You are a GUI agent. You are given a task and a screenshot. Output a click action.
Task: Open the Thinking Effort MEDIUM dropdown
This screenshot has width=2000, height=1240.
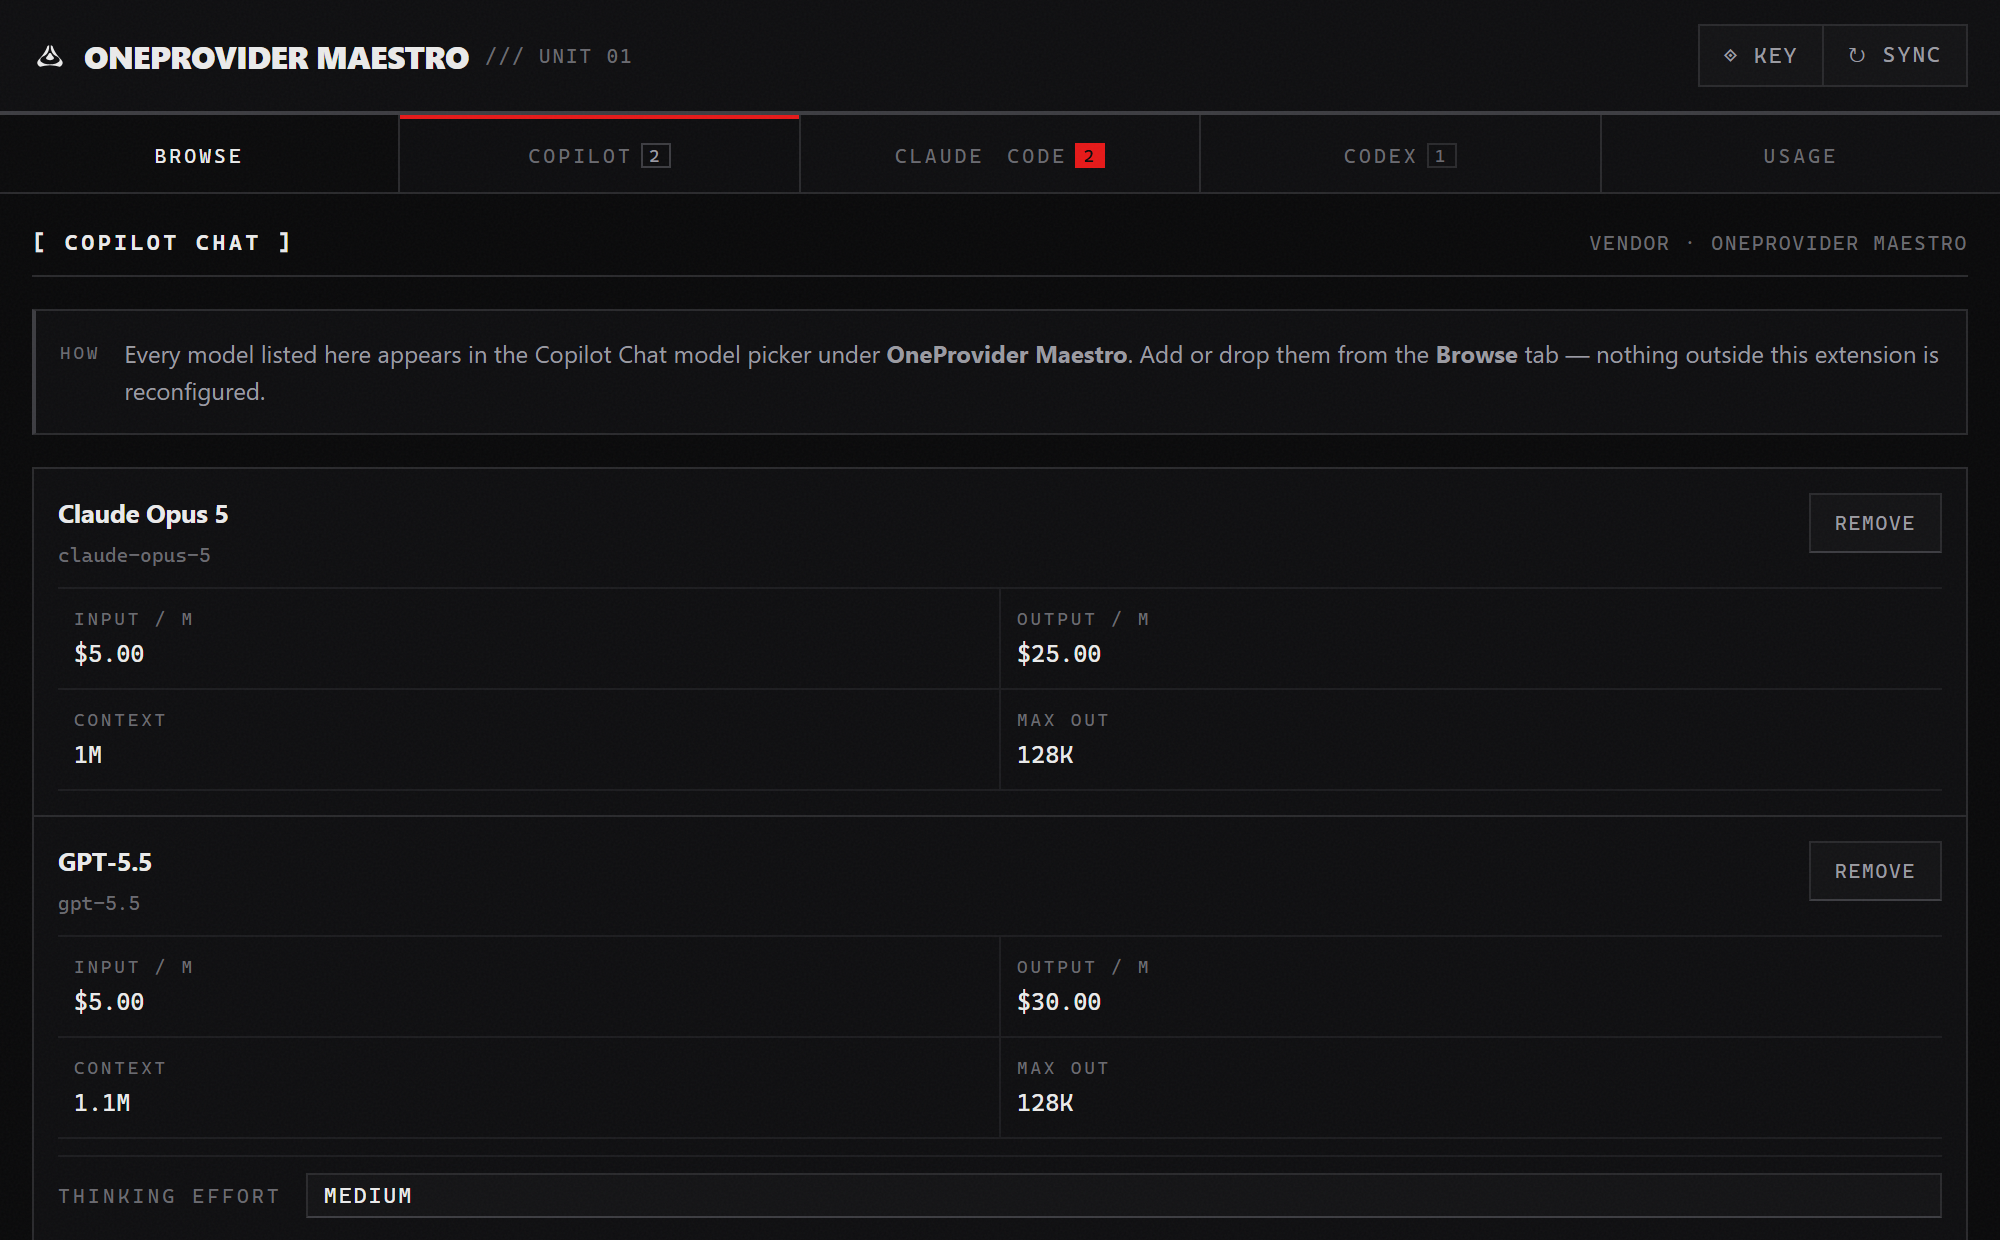tap(1123, 1196)
